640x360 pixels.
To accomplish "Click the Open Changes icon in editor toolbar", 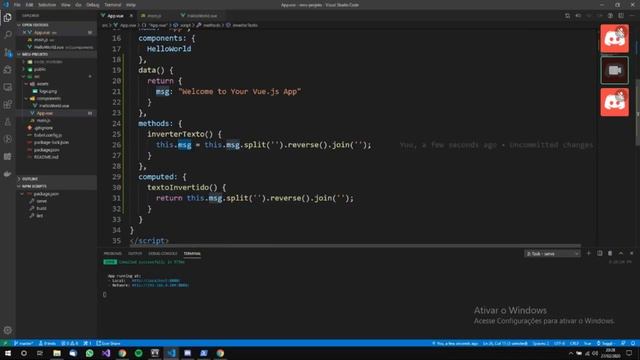I will (x=567, y=16).
